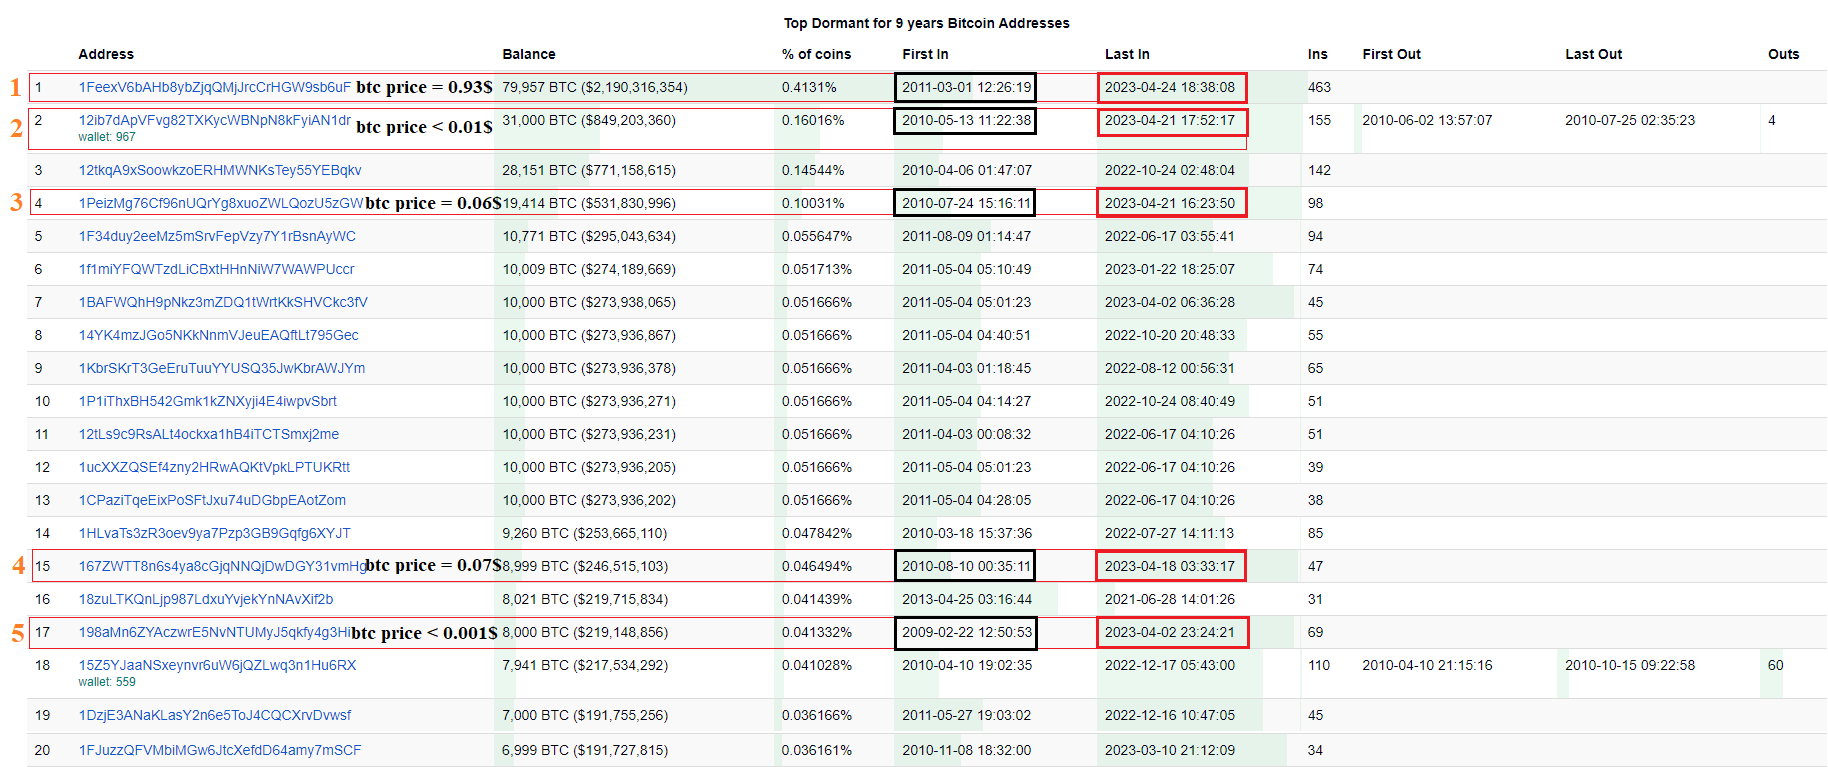Click the Ins column header

(x=1318, y=54)
